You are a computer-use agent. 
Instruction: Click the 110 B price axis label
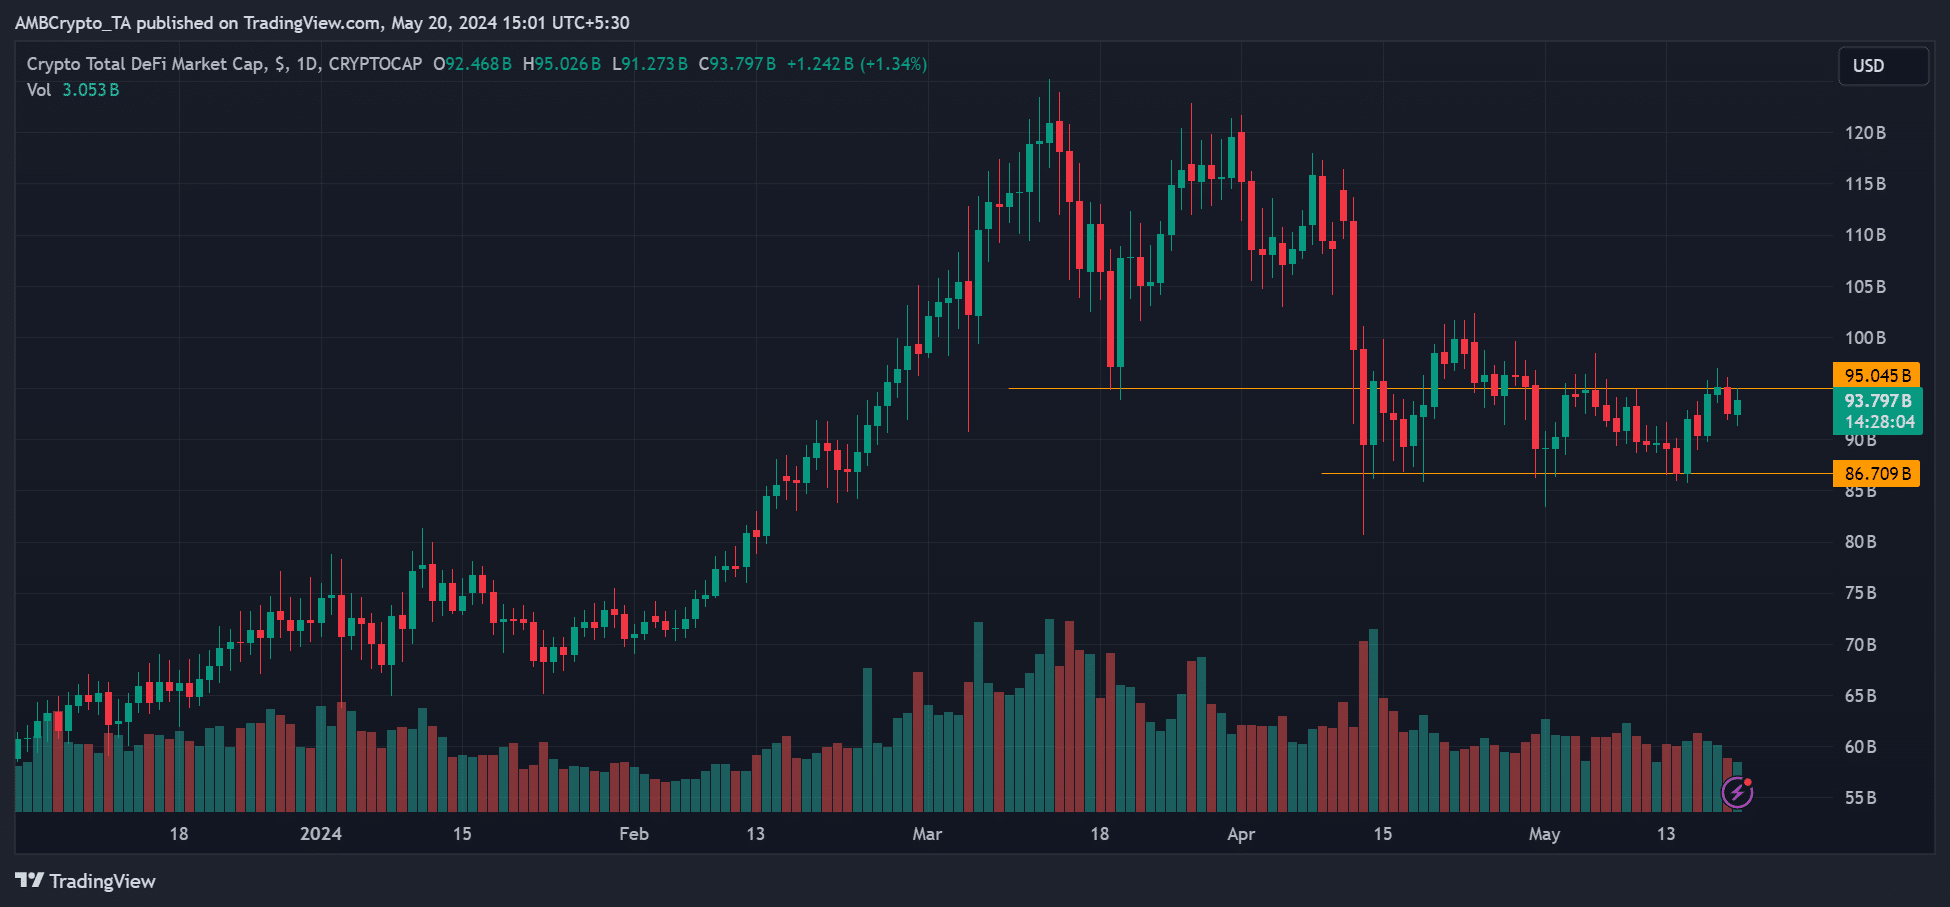coord(1865,235)
